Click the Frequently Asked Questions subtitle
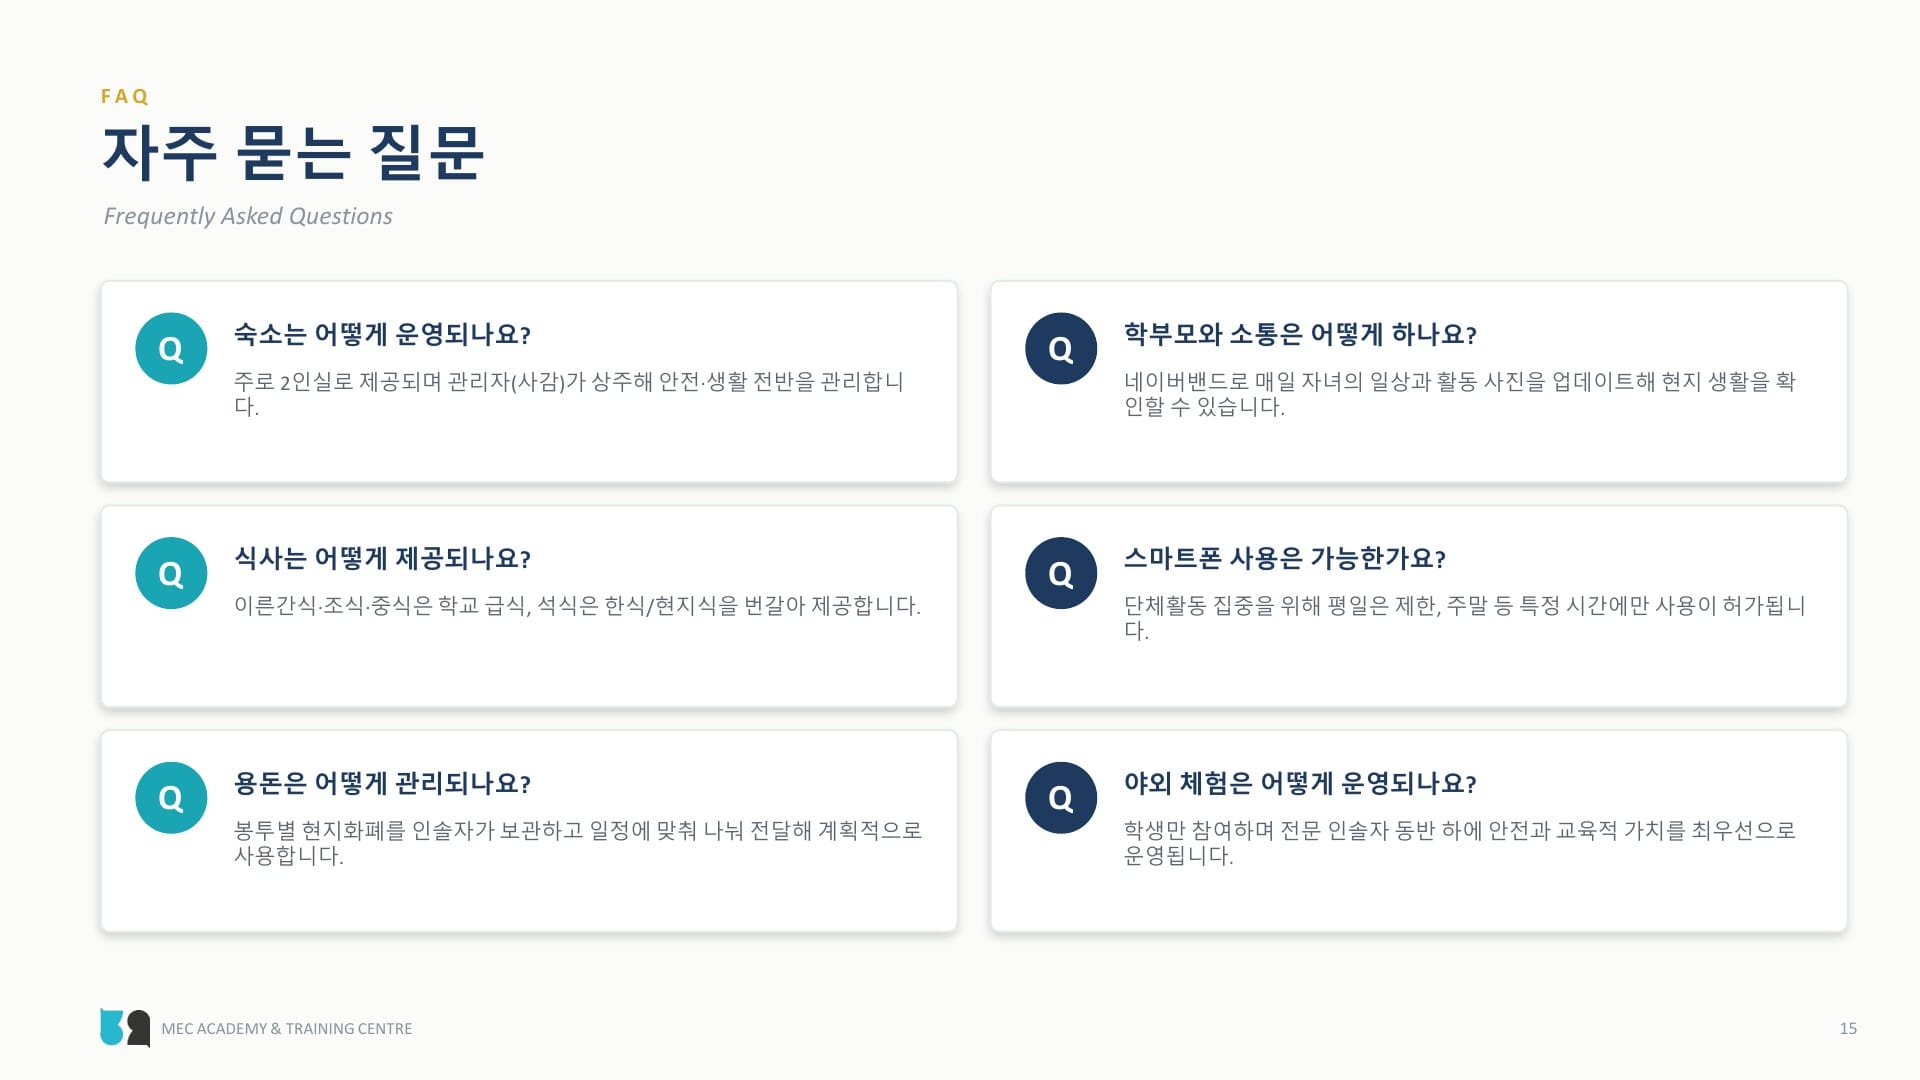The height and width of the screenshot is (1080, 1920). 248,216
